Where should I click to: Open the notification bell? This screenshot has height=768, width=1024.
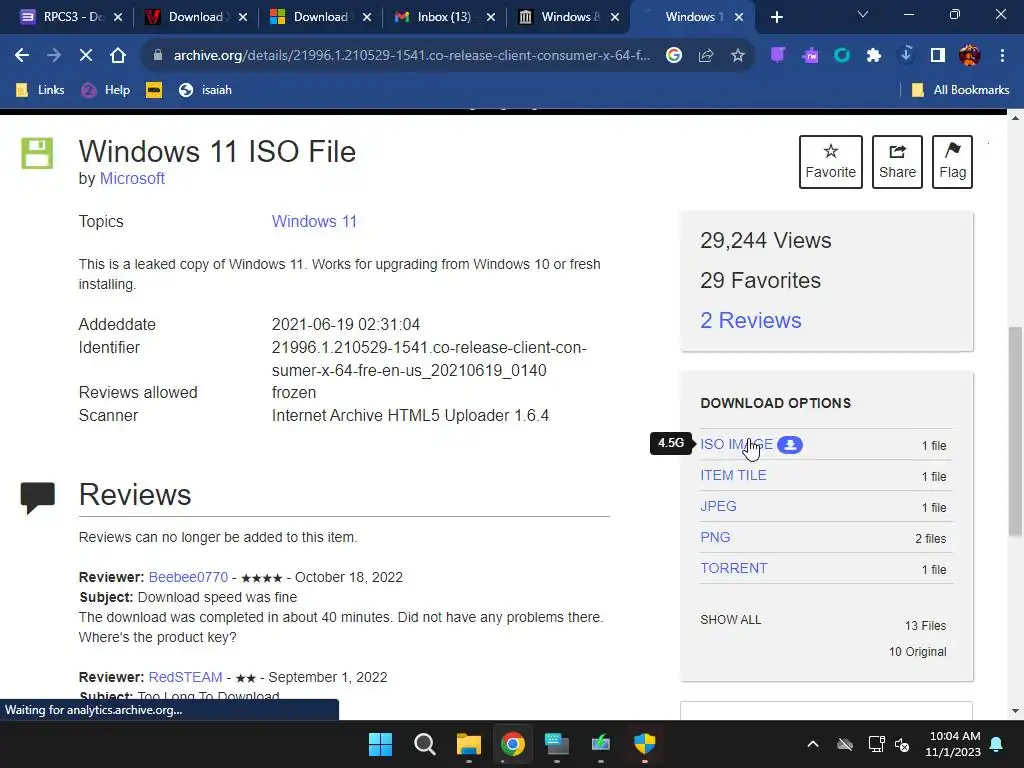[997, 744]
